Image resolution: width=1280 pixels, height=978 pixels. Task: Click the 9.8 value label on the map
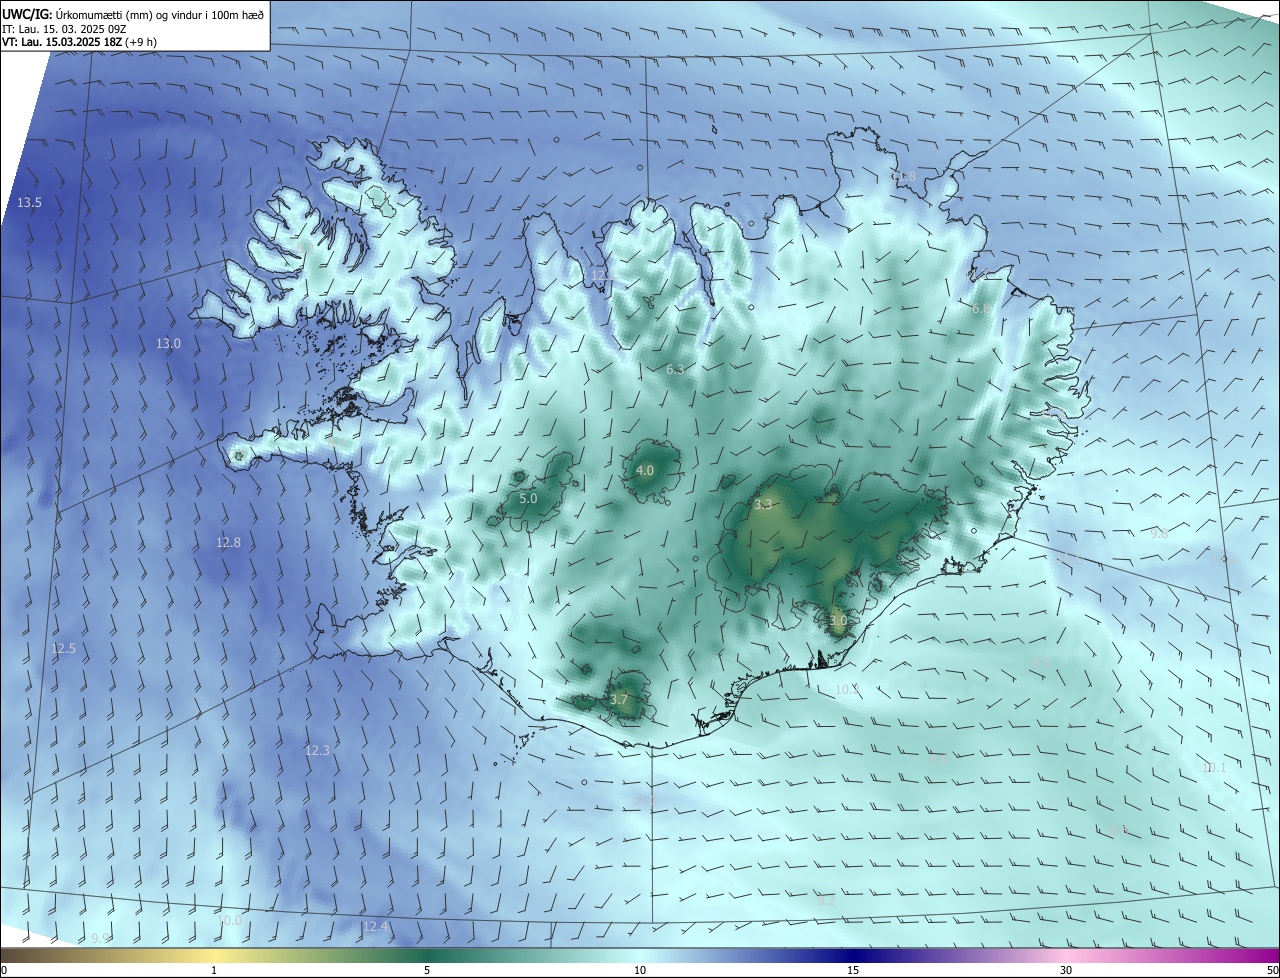tap(1159, 535)
